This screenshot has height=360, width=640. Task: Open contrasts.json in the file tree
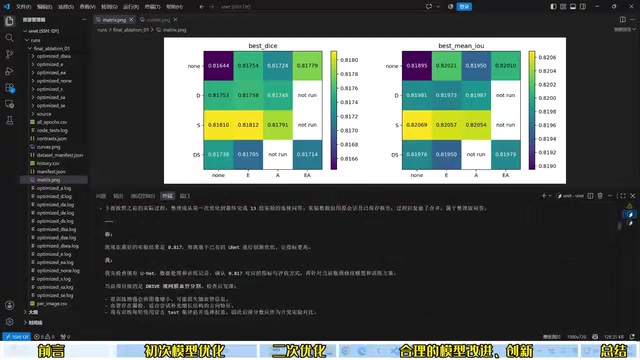49,138
